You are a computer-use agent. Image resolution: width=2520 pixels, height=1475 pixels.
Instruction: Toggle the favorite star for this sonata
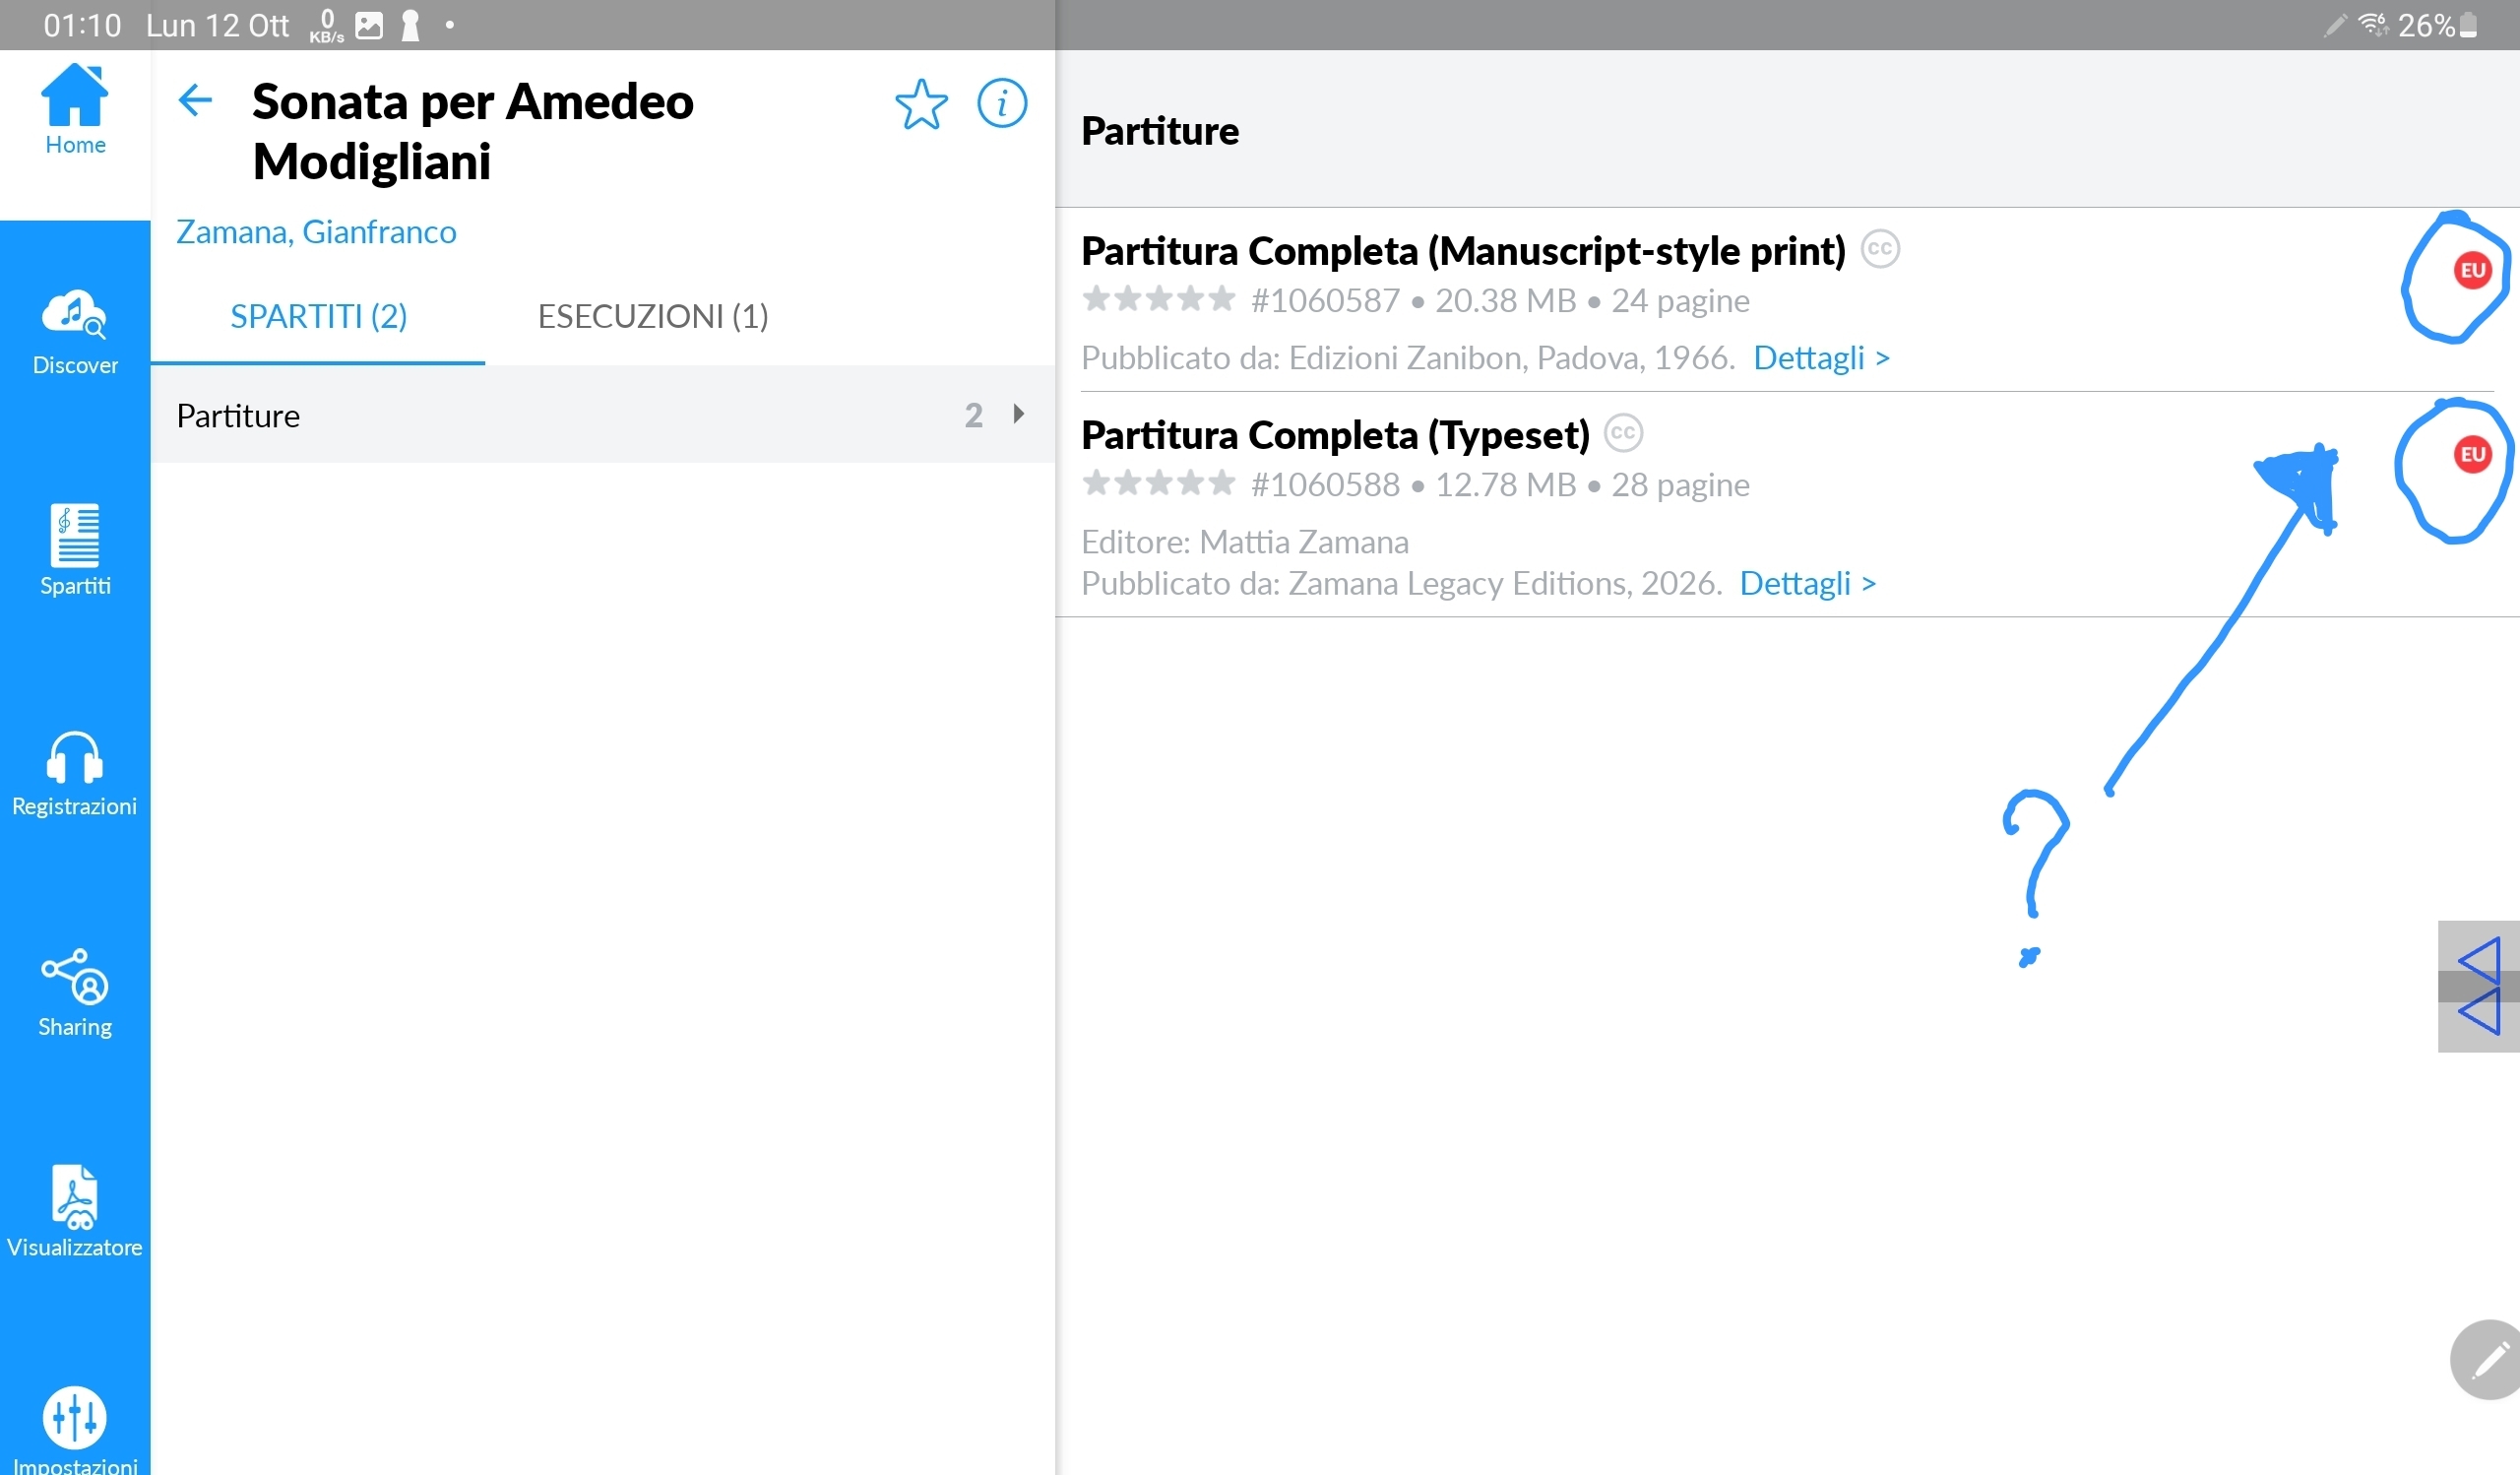[921, 104]
